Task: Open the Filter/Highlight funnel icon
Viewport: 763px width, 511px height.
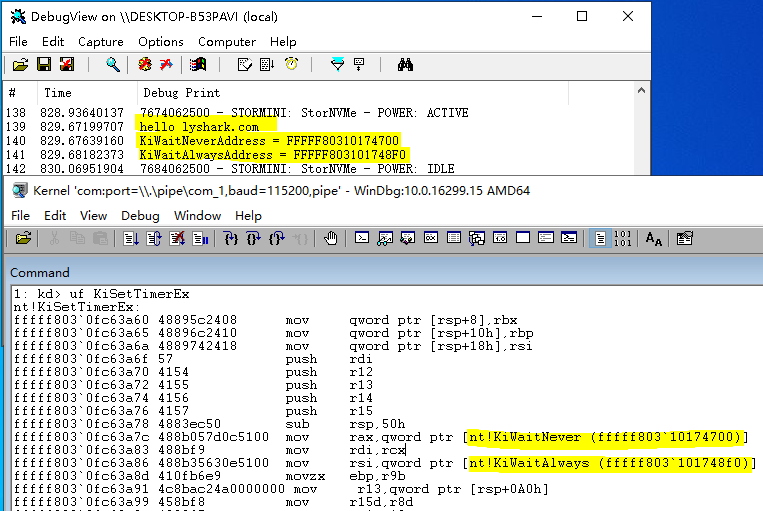Action: tap(337, 64)
